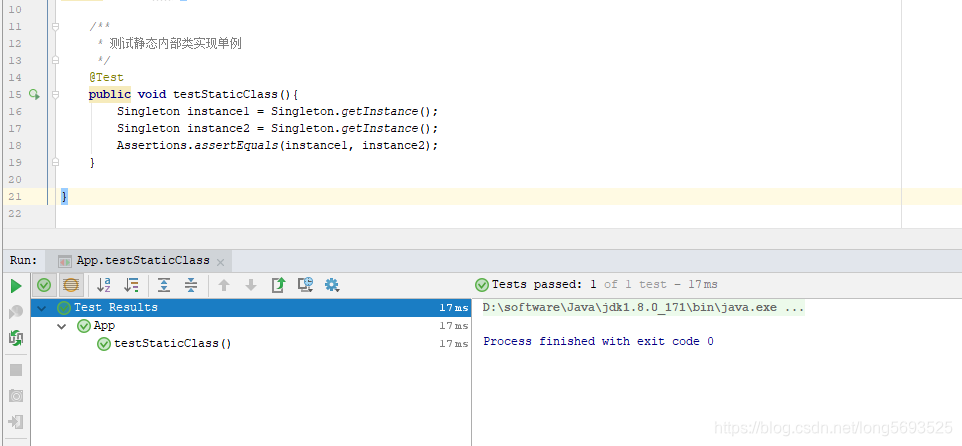Click getInstance call on line 17

380,128
